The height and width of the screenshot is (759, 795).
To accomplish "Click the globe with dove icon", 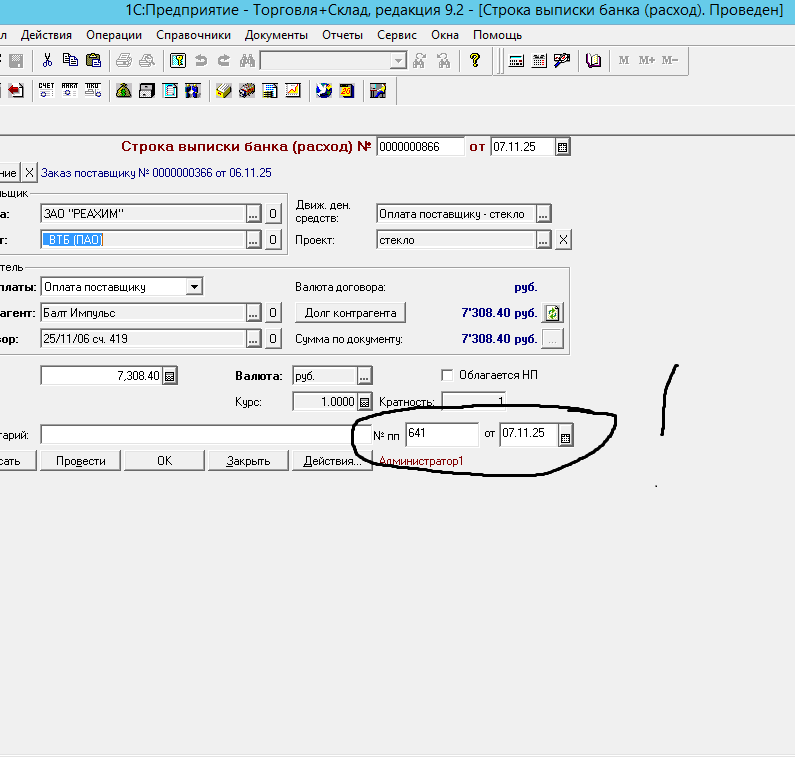I will tap(323, 91).
